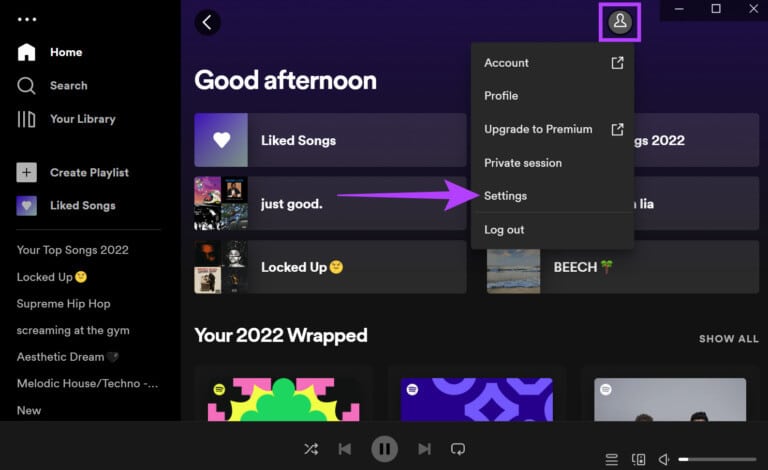Viewport: 768px width, 470px height.
Task: Mute the volume speaker icon
Action: tap(664, 459)
